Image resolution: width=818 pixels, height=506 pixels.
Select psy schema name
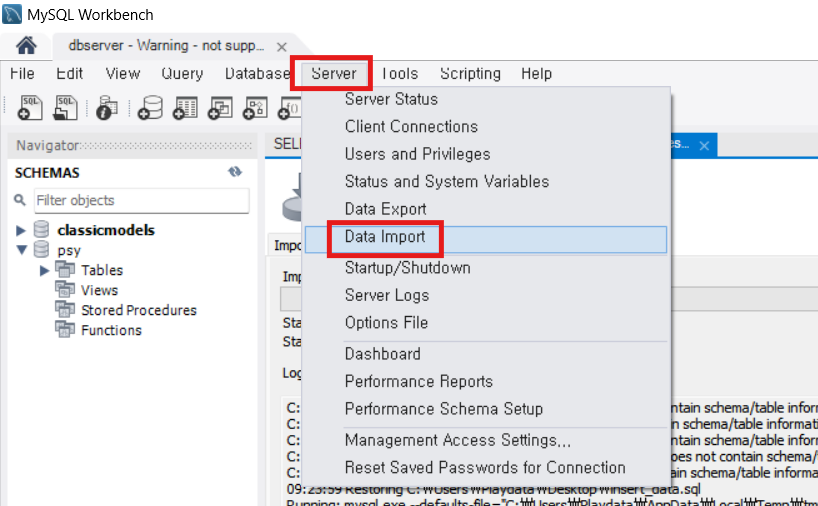(69, 251)
